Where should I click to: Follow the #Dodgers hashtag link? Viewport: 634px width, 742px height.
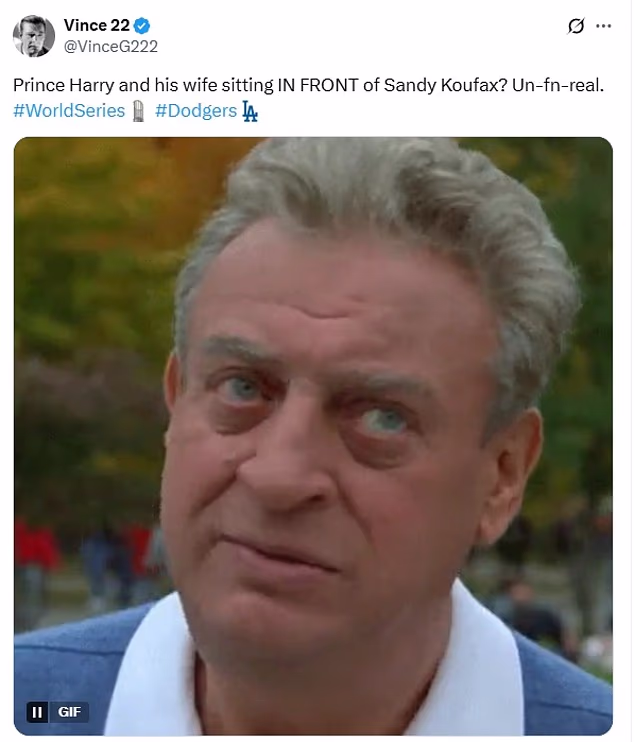[x=196, y=111]
